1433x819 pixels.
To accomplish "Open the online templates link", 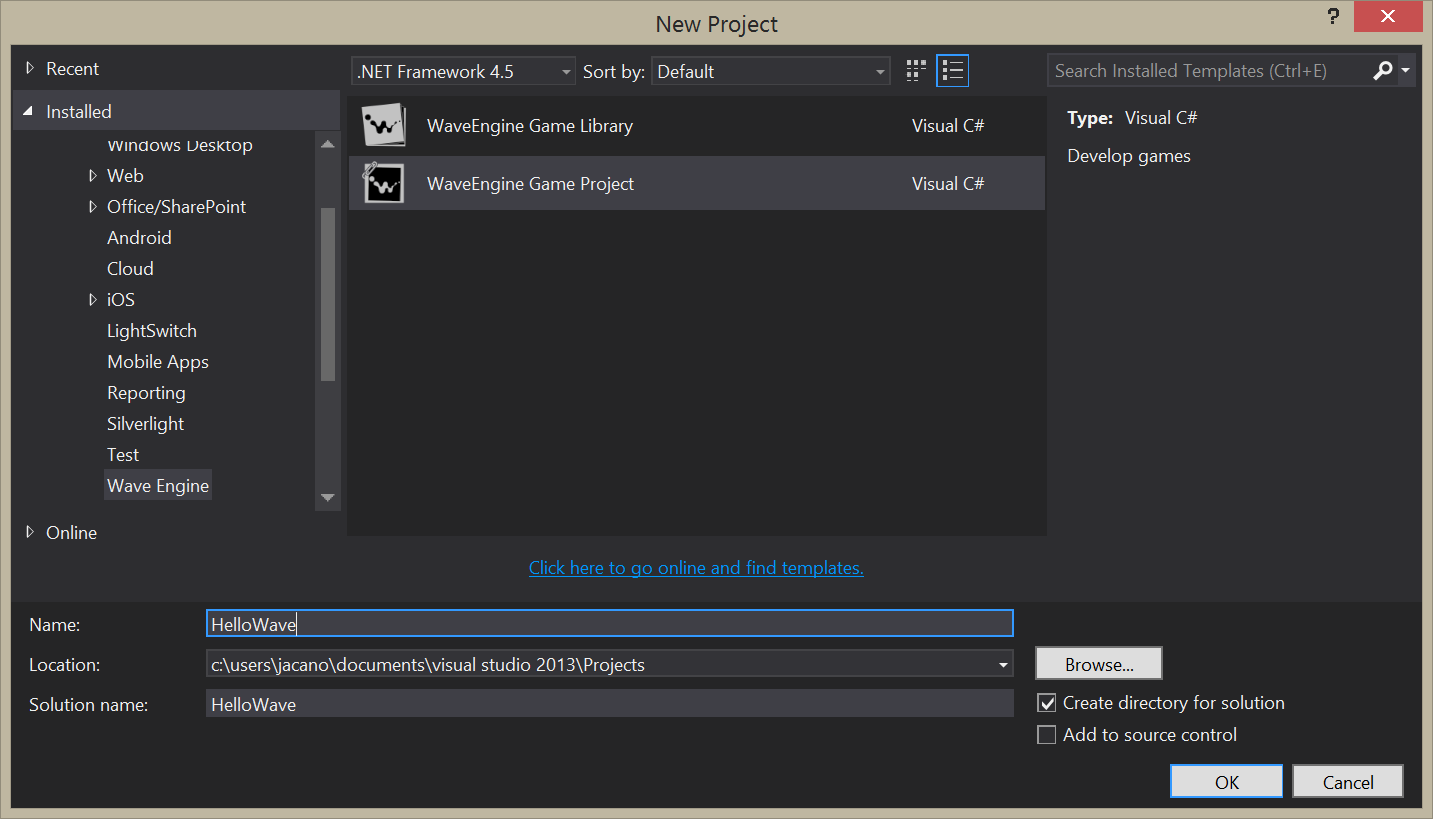I will [x=696, y=568].
